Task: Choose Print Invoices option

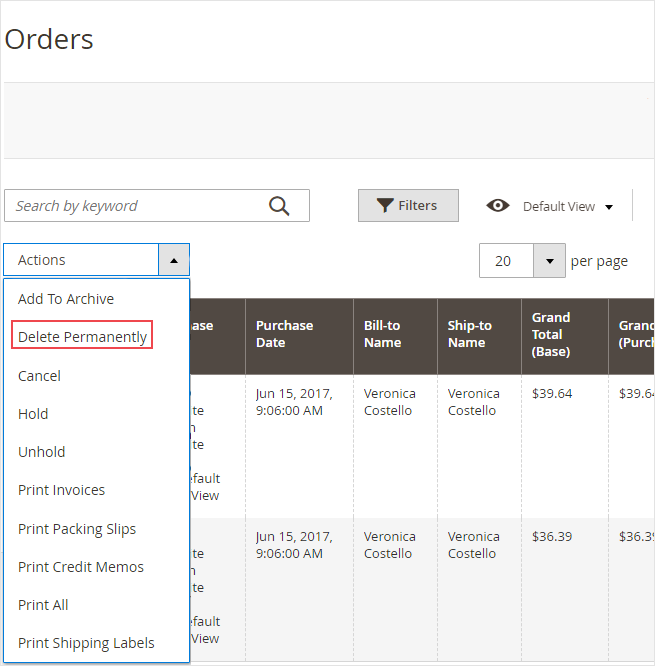Action: click(x=62, y=490)
